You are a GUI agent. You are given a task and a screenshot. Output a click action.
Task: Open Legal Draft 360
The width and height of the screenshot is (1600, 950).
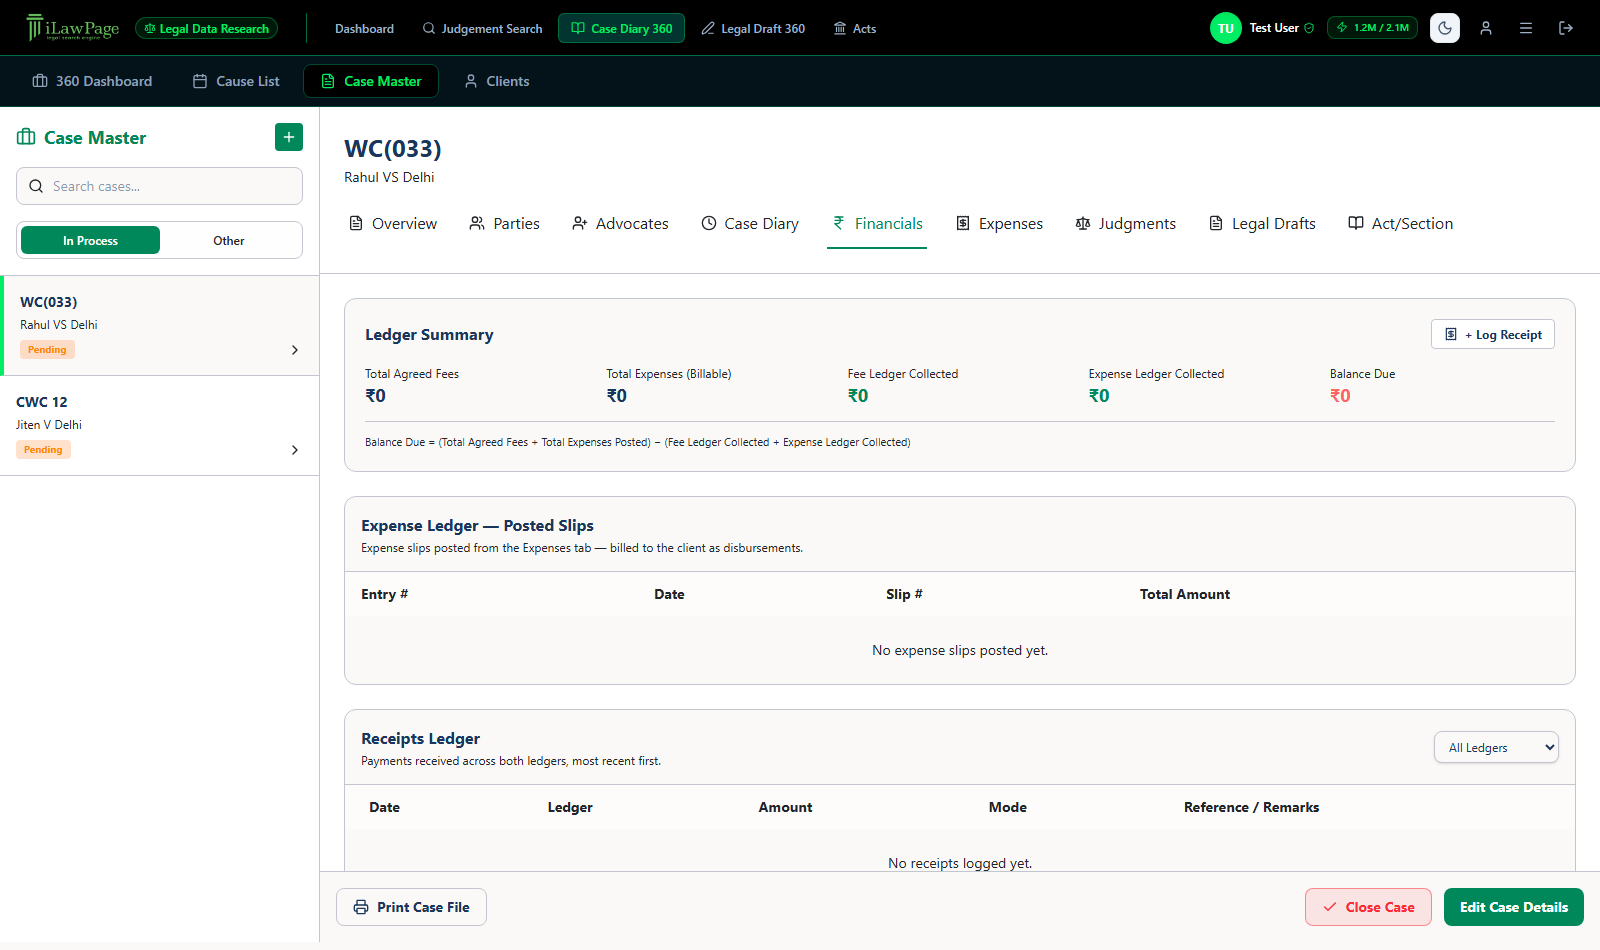[753, 29]
